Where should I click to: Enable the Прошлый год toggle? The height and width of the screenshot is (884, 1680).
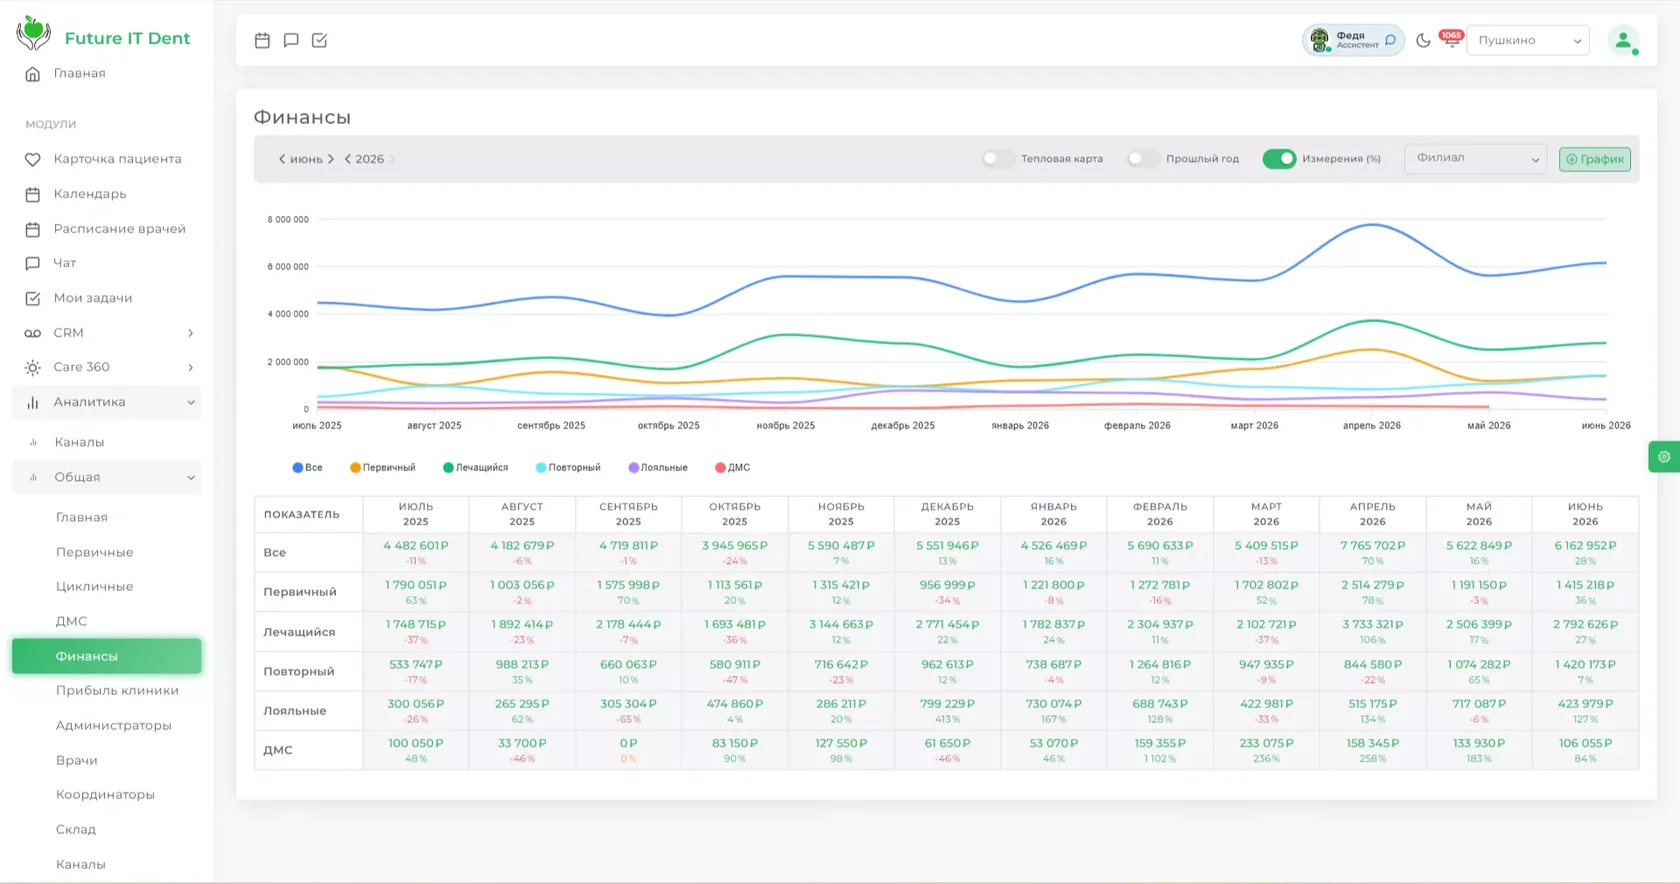[1142, 159]
